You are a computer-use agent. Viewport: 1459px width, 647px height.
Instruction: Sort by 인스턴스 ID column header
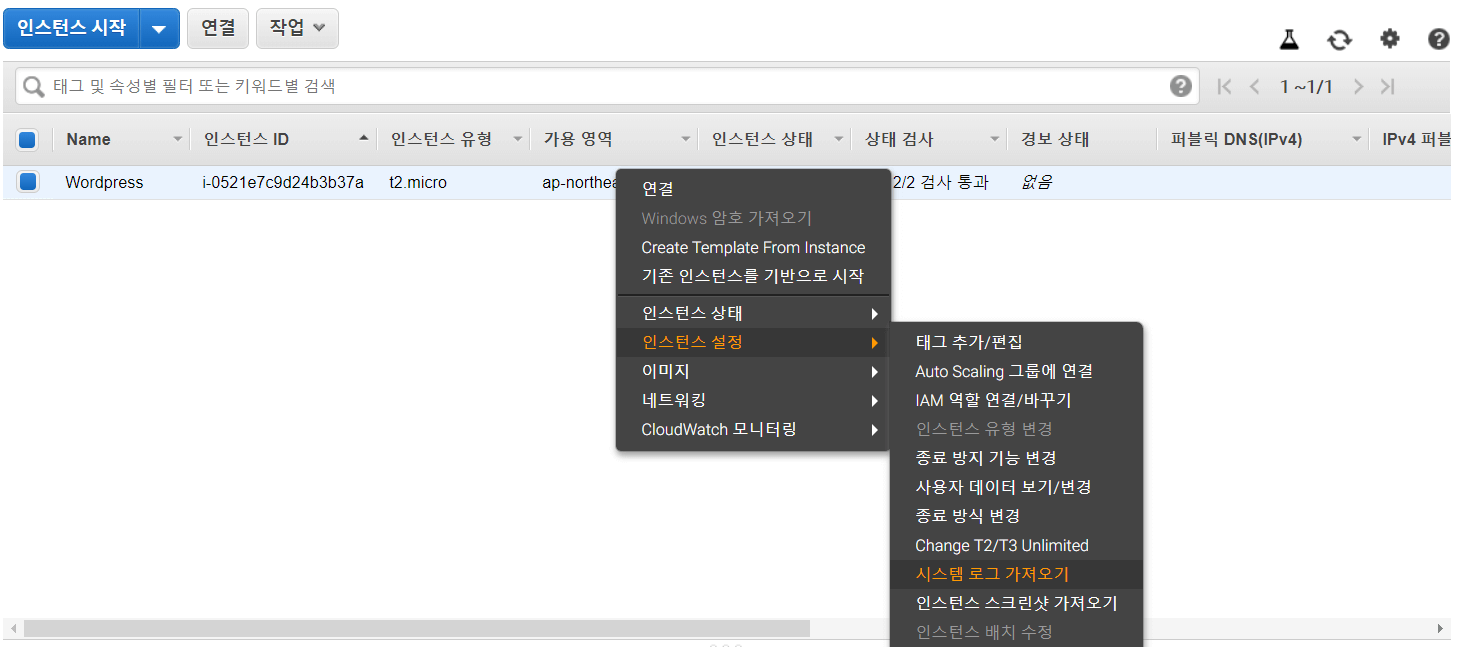pyautogui.click(x=246, y=139)
